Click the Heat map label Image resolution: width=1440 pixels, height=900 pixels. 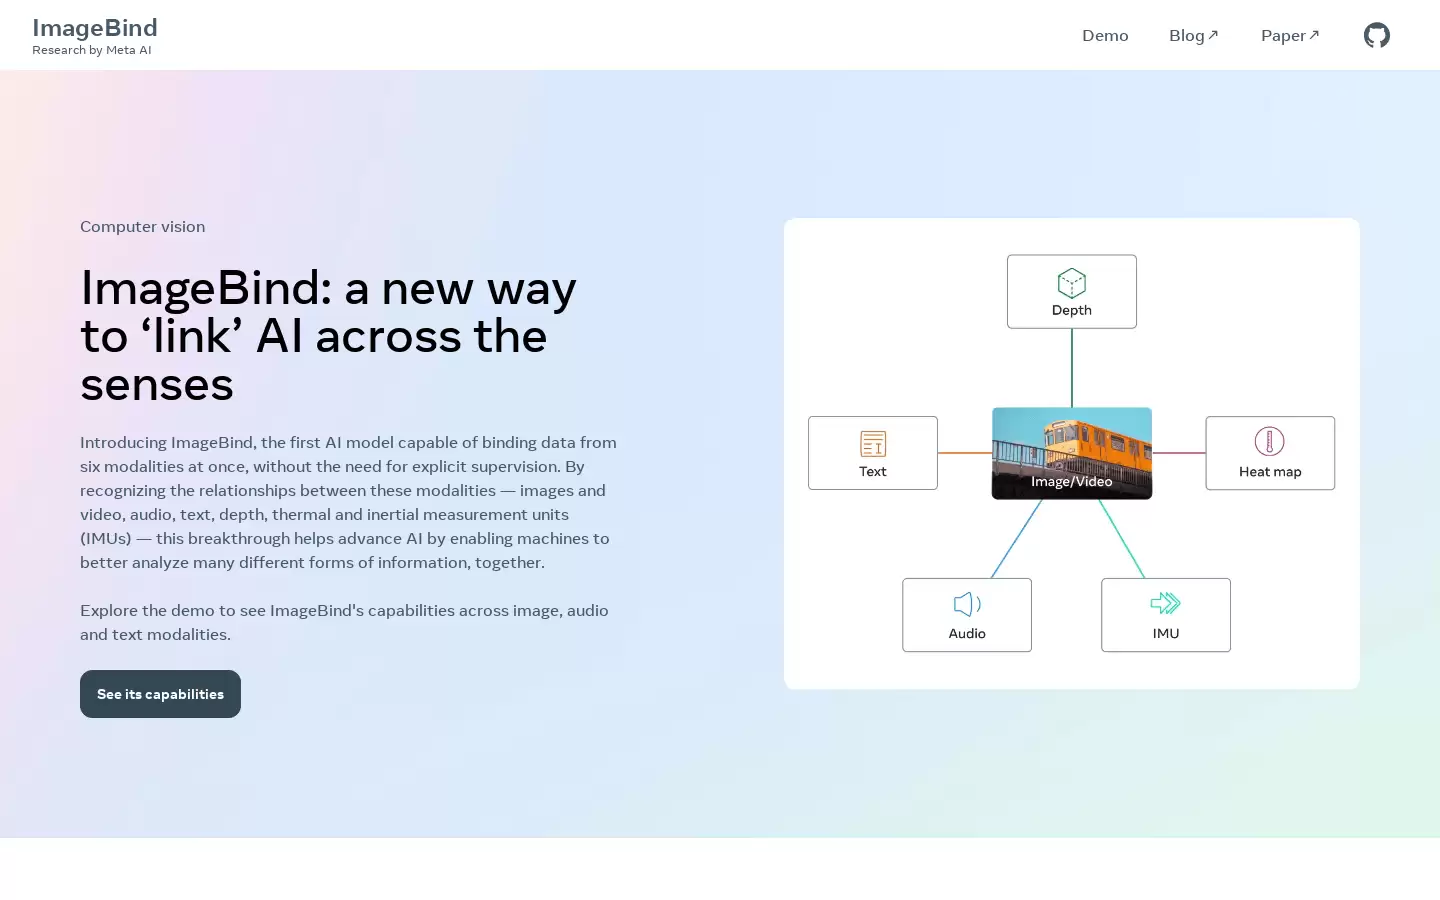[1270, 472]
